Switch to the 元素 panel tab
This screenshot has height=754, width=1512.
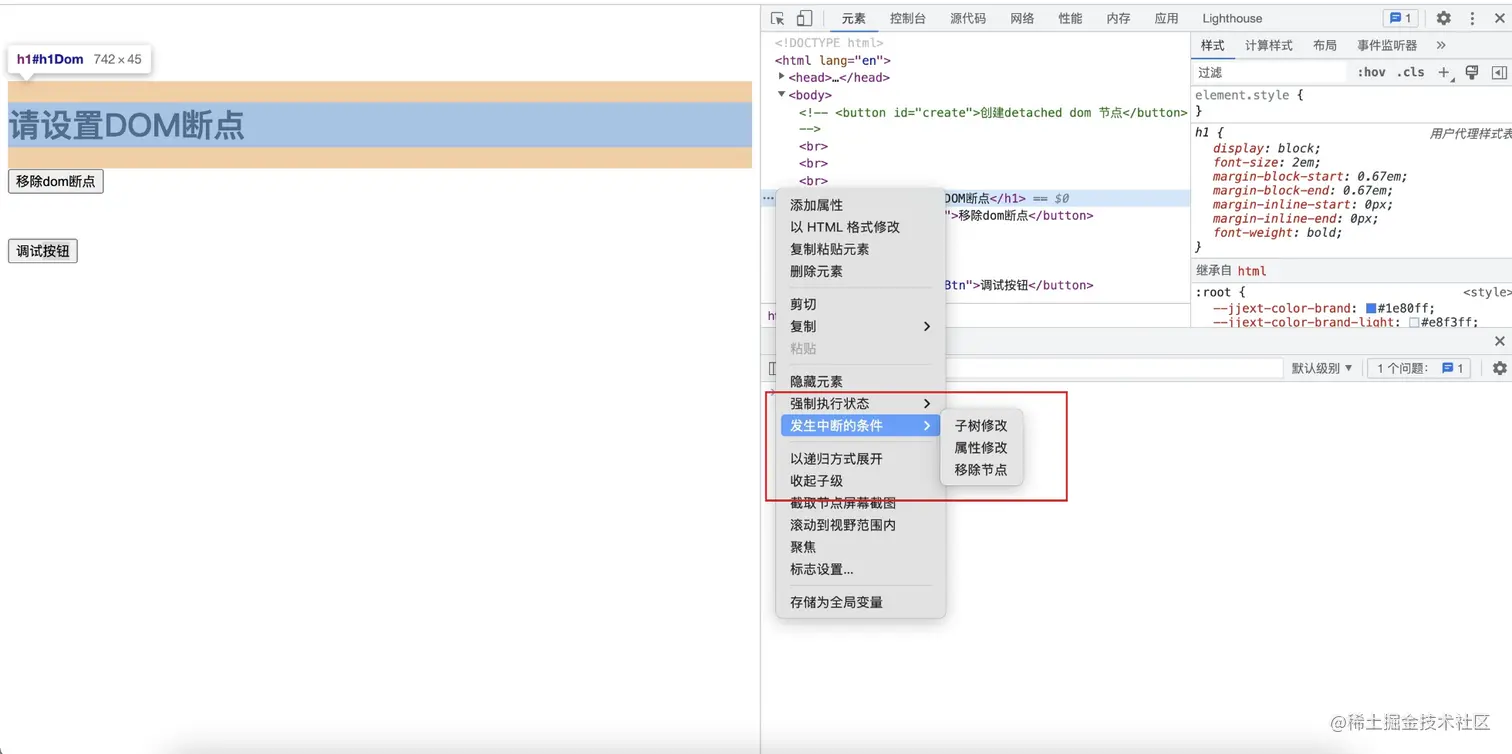853,18
